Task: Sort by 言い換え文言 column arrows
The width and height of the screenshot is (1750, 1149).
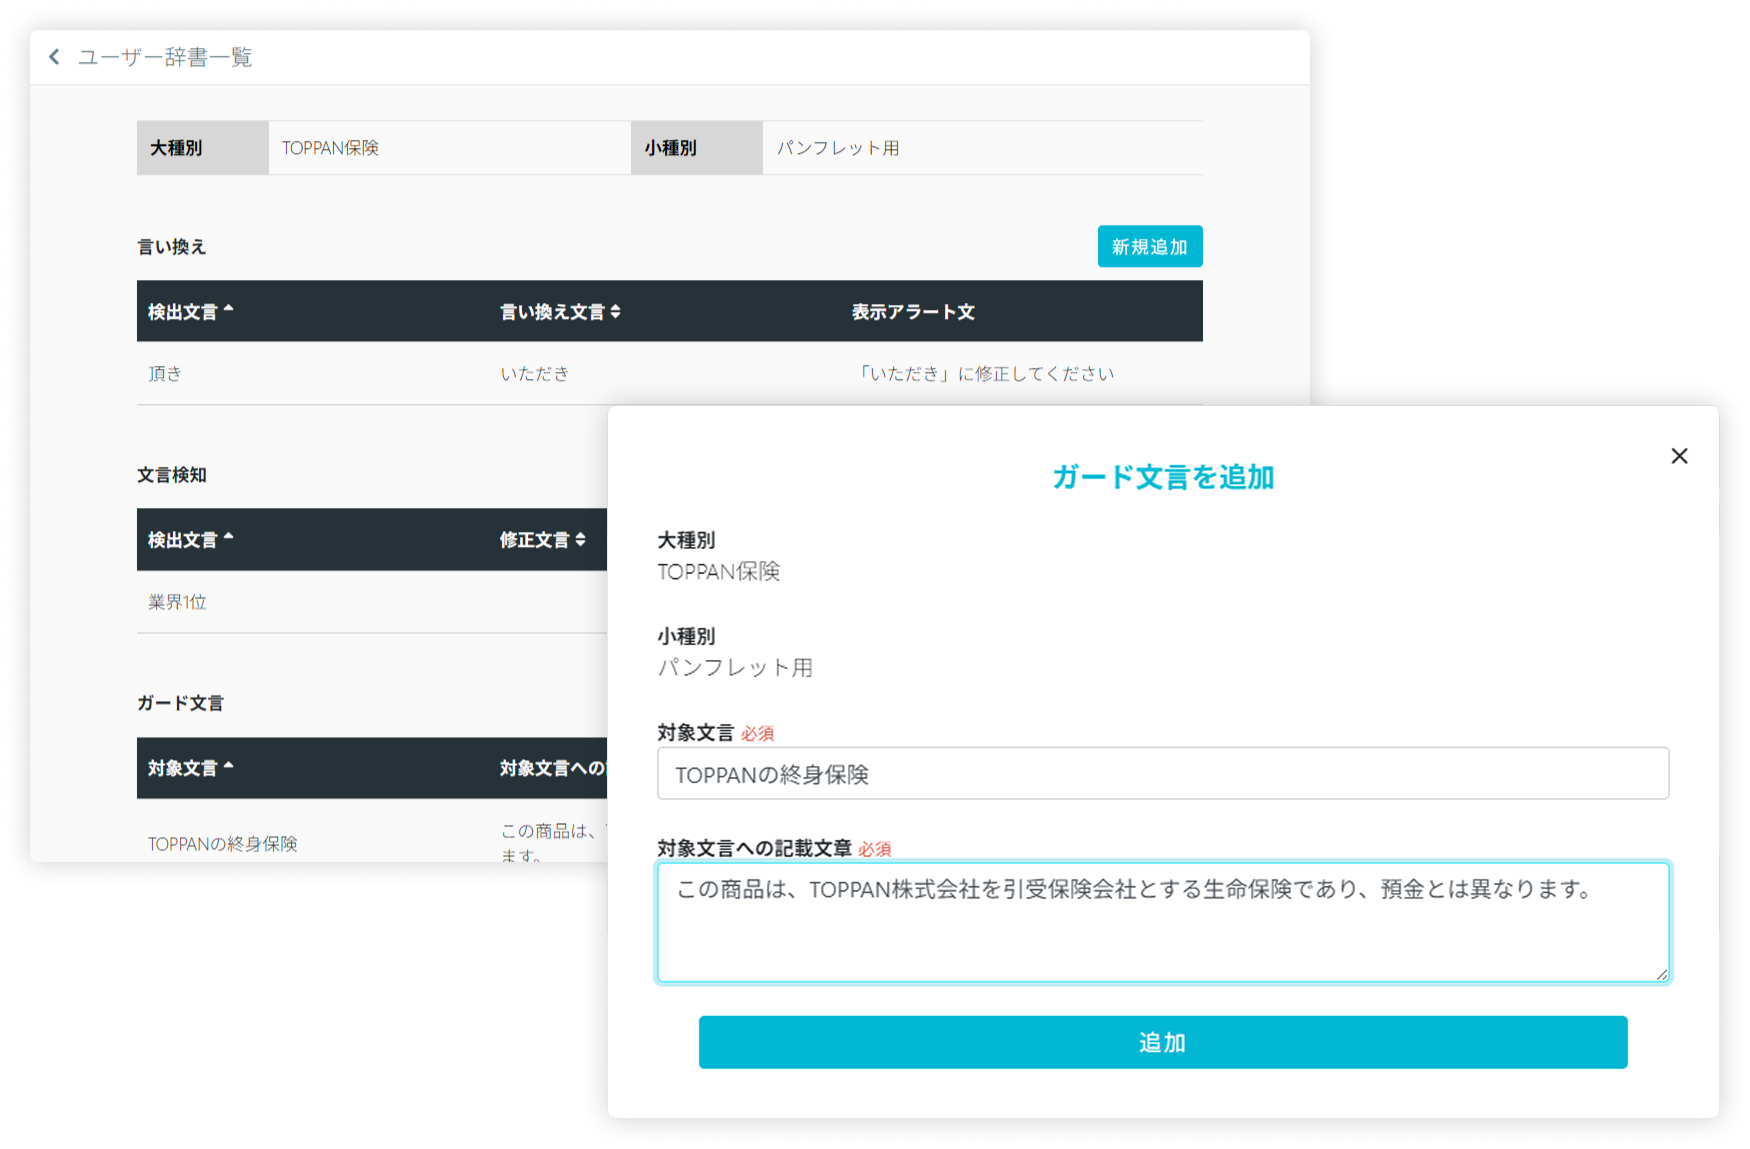Action: 615,312
